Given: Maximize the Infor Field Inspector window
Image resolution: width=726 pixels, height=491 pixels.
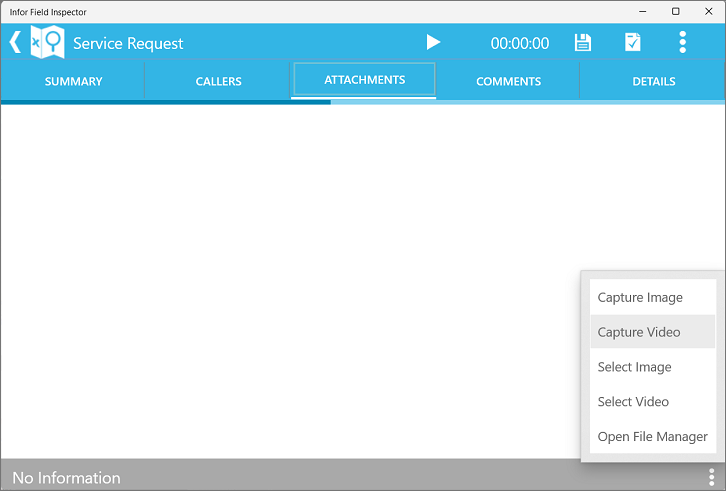Looking at the screenshot, I should 675,11.
